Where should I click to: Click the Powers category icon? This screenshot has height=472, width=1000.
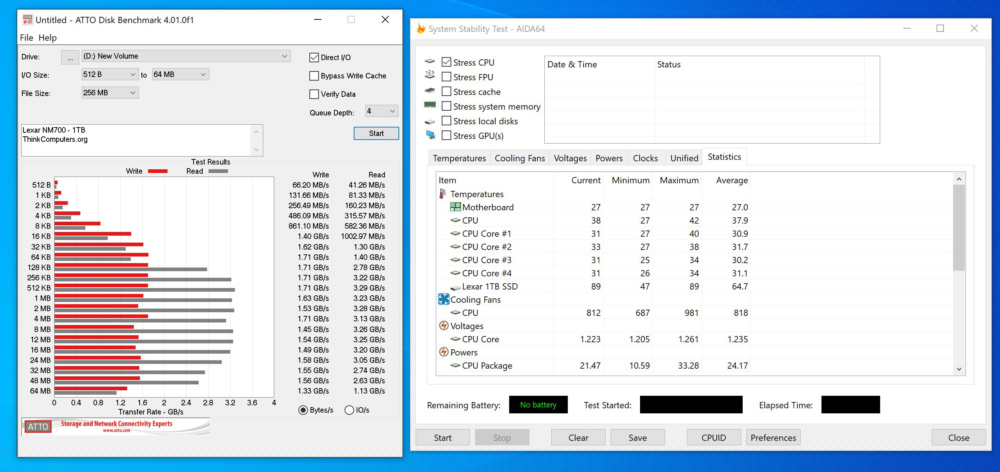click(x=443, y=352)
